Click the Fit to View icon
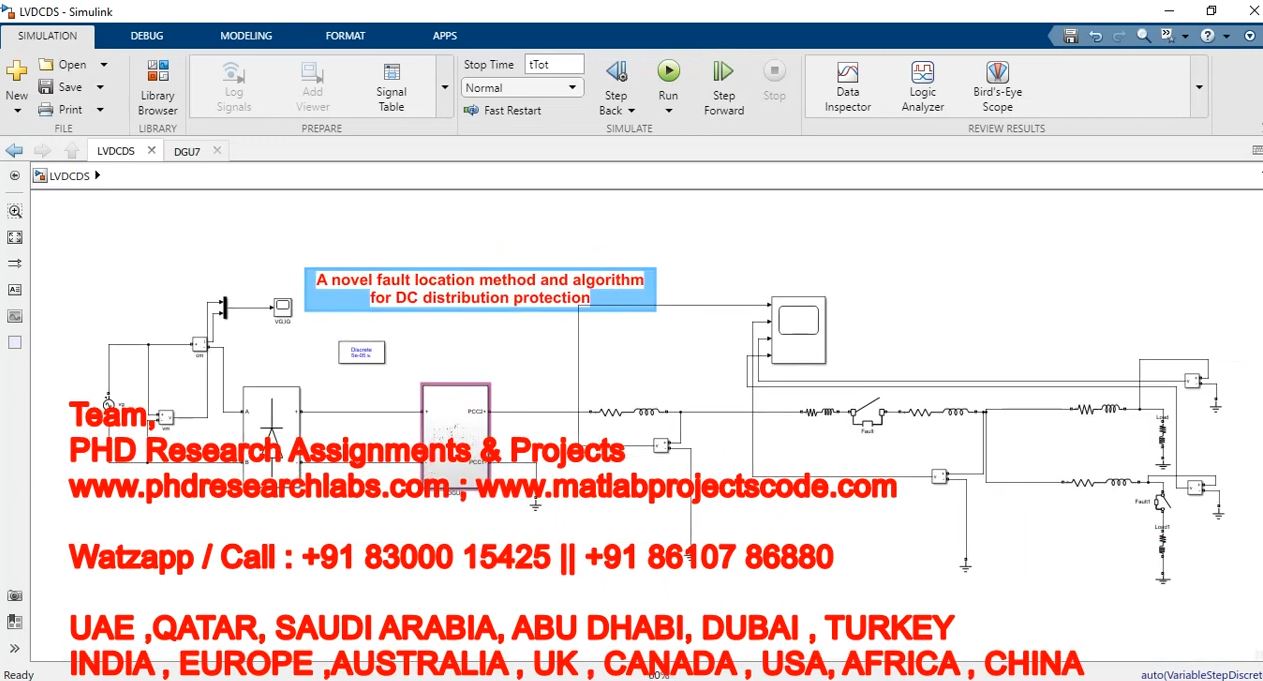Image resolution: width=1263 pixels, height=681 pixels. click(x=15, y=238)
